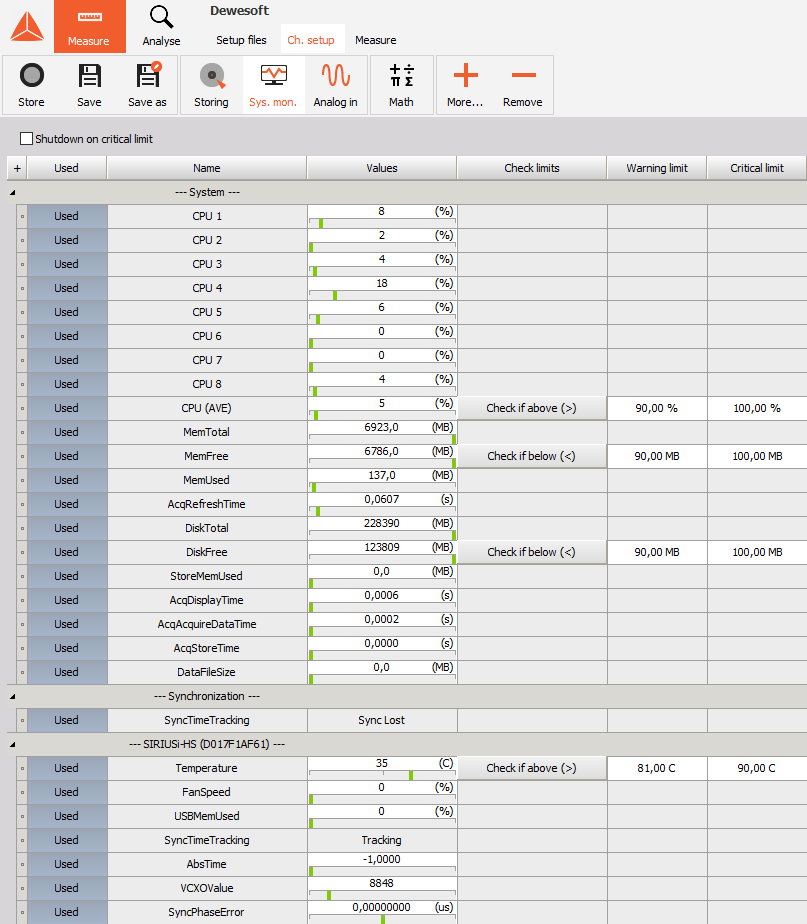Click the Remove module icon

click(523, 85)
